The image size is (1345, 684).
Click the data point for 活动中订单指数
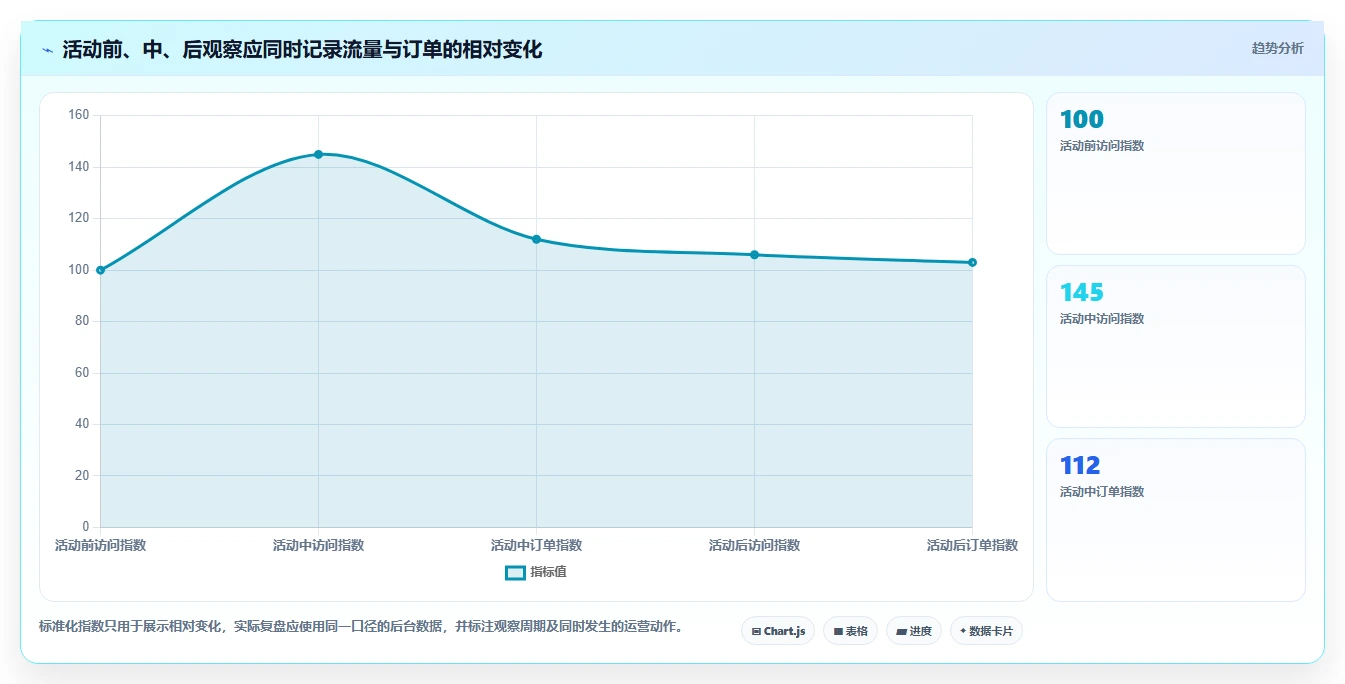click(x=536, y=239)
